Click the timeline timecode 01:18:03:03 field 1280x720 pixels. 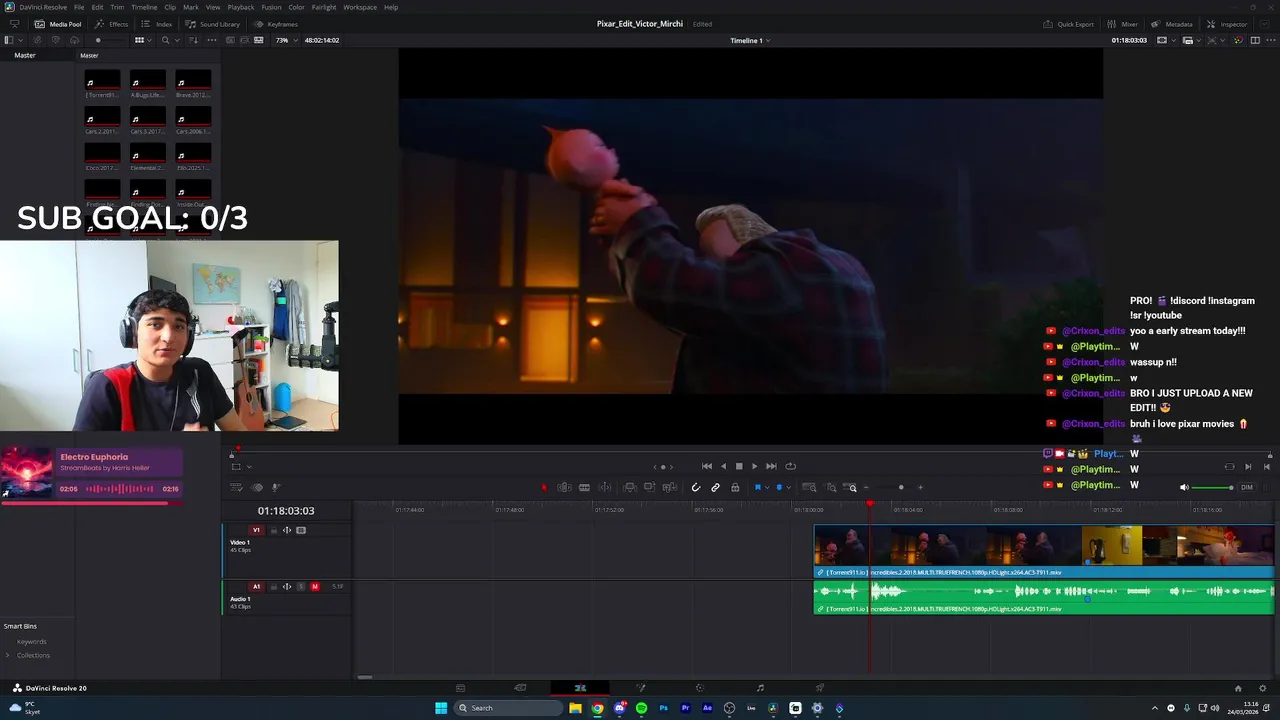point(286,511)
